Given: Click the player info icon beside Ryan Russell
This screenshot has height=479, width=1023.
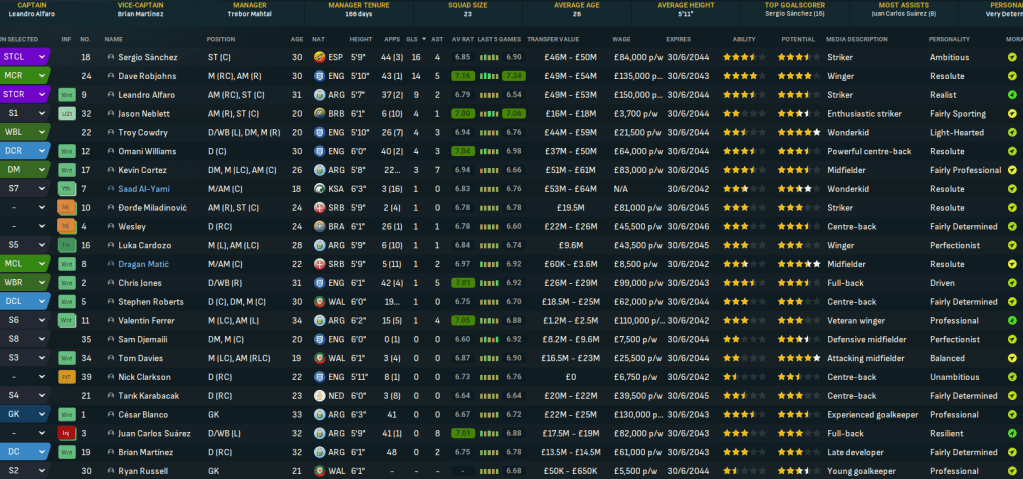Looking at the screenshot, I should 110,471.
